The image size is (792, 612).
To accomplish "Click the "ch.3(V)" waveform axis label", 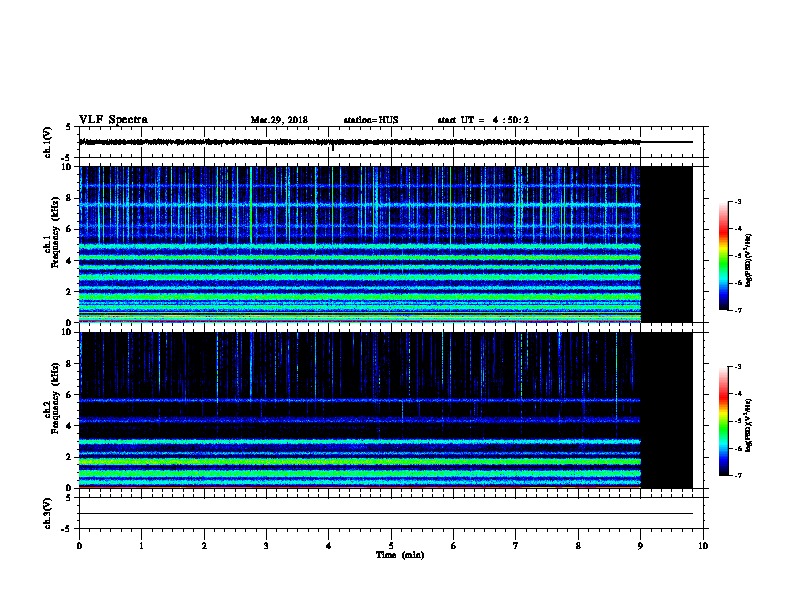I will 47,514.
